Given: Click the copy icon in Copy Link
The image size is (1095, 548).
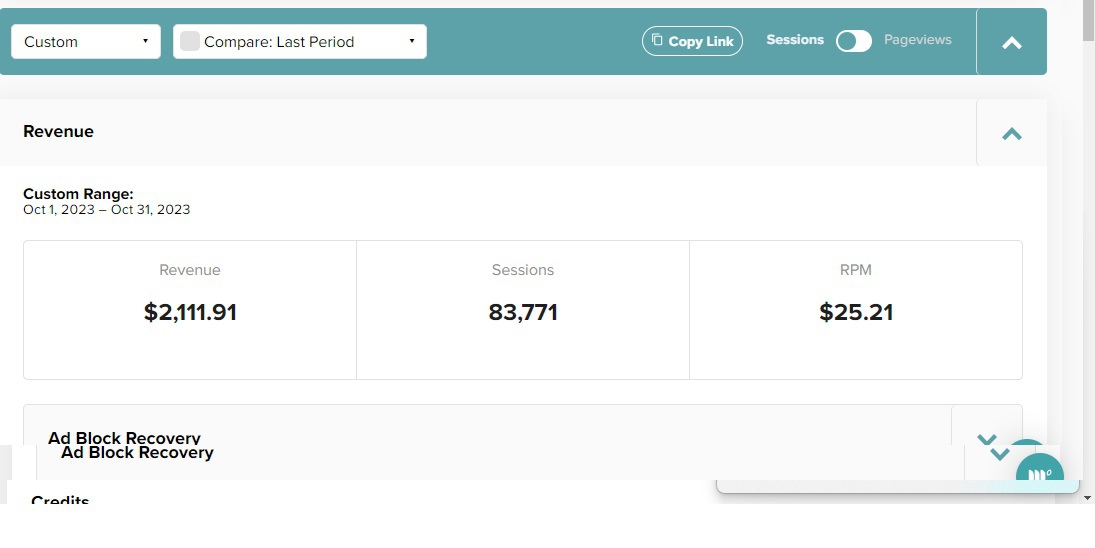Looking at the screenshot, I should tap(657, 40).
